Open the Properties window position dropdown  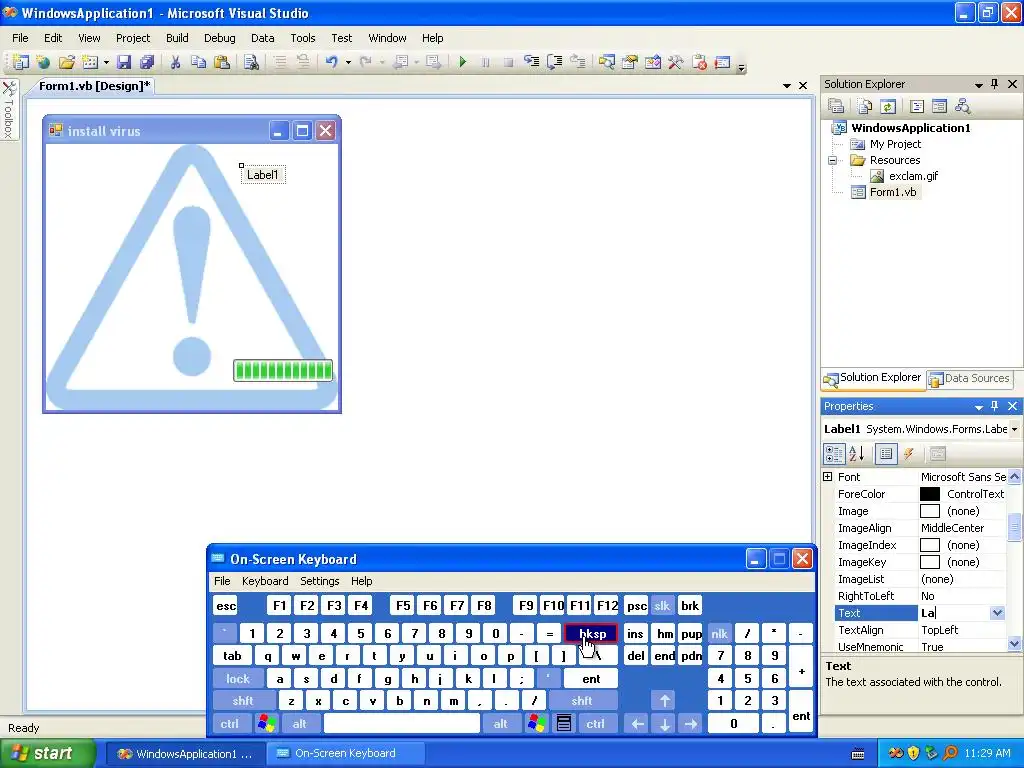[x=978, y=406]
